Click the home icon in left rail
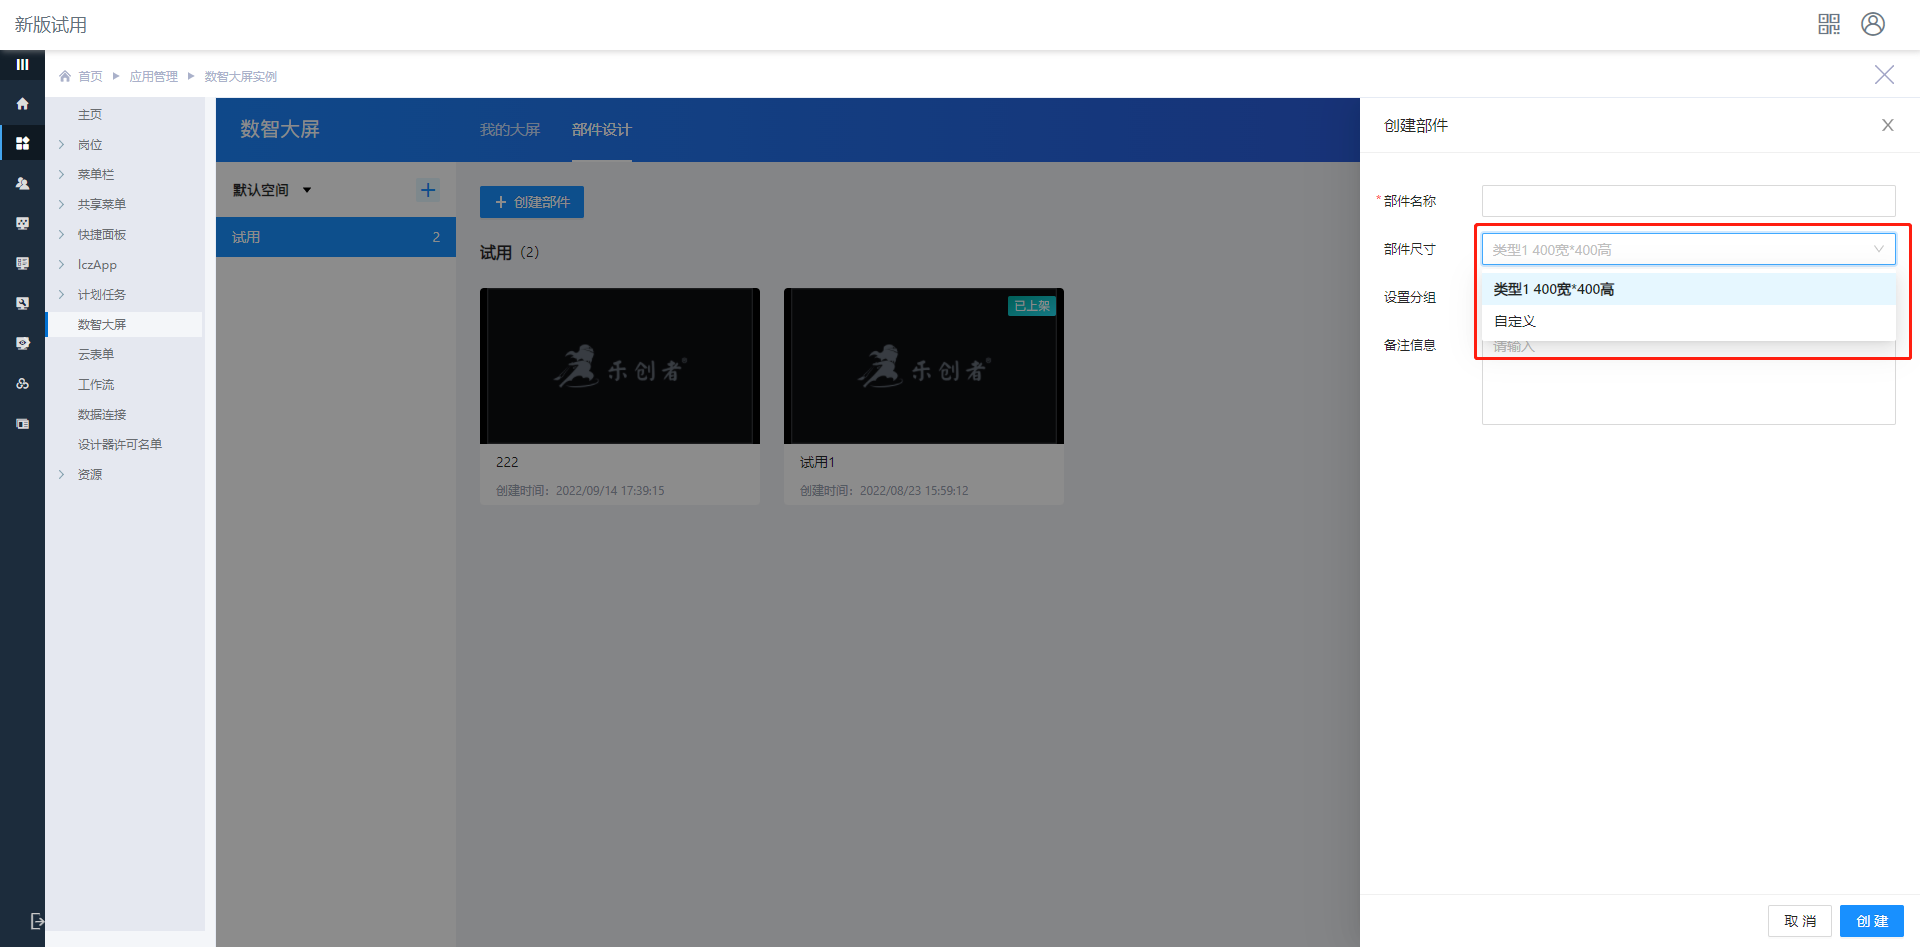Screen dimensions: 1920x947 tap(22, 104)
